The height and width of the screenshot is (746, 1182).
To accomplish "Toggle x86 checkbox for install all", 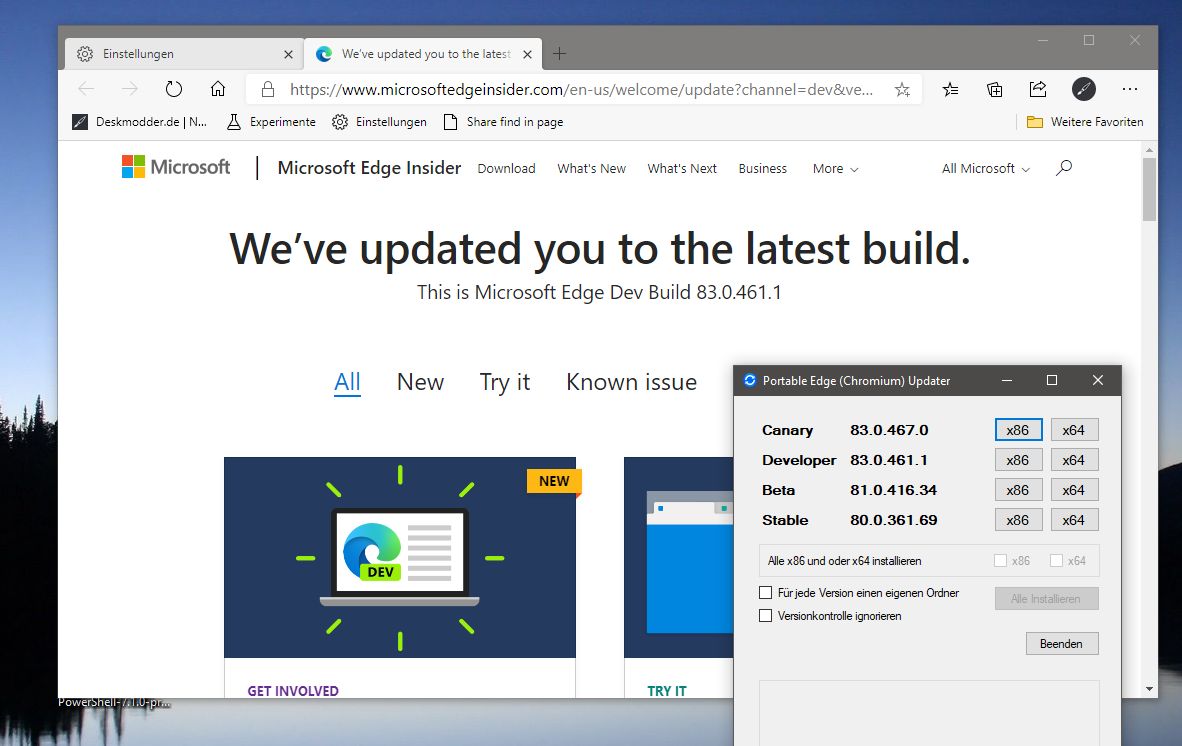I will 1000,561.
